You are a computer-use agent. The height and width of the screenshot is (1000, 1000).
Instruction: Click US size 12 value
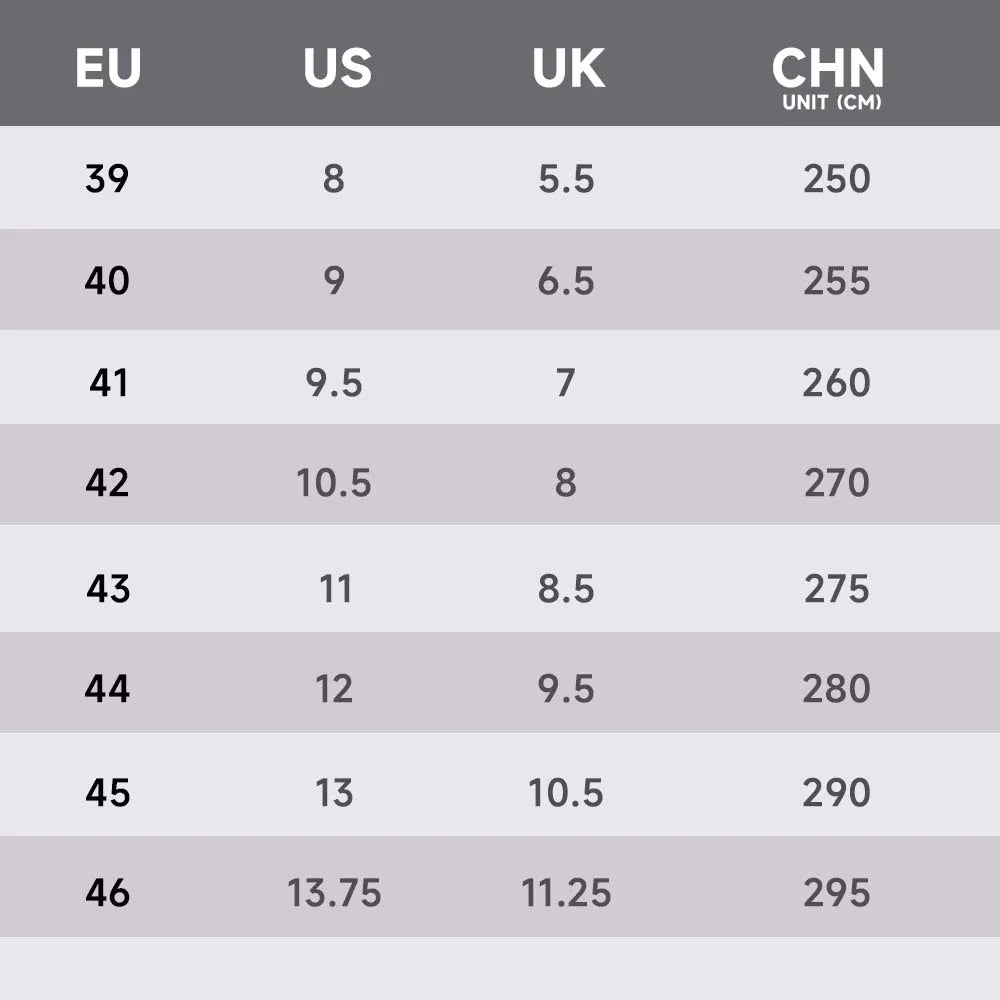[x=334, y=689]
